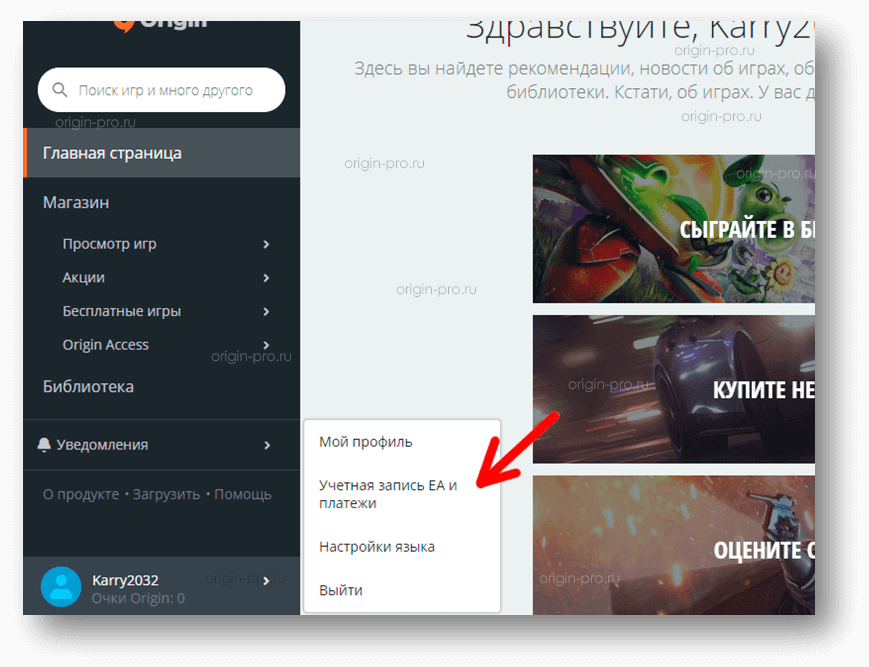Screen dimensions: 869x667
Task: Expand the Уведомления chevron
Action: tap(267, 445)
